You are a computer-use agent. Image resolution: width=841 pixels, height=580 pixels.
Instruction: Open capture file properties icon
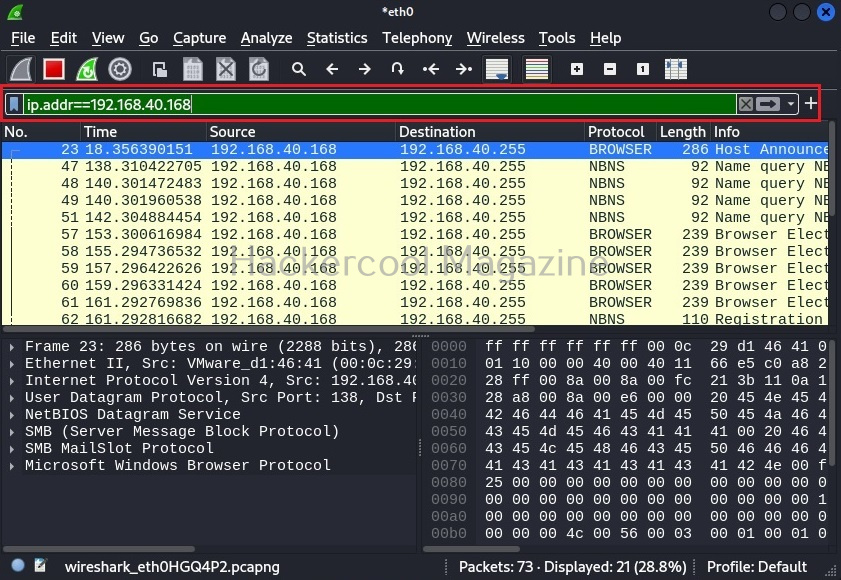pos(40,566)
